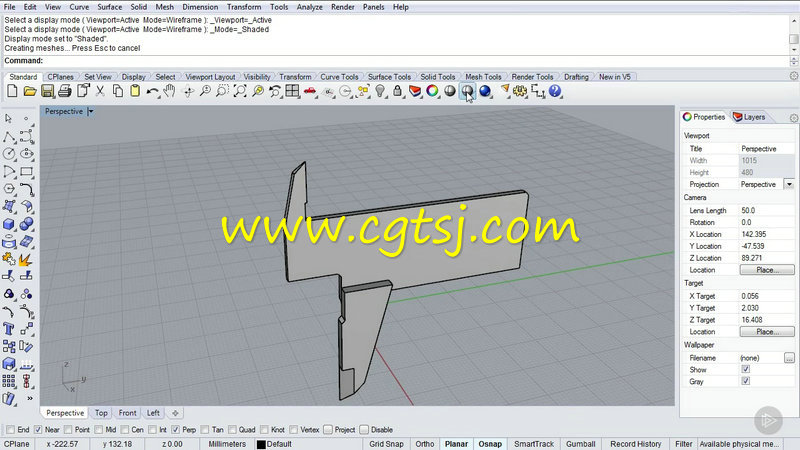The image size is (800, 450).
Task: Select the Text tool T icon
Action: pyautogui.click(x=9, y=329)
